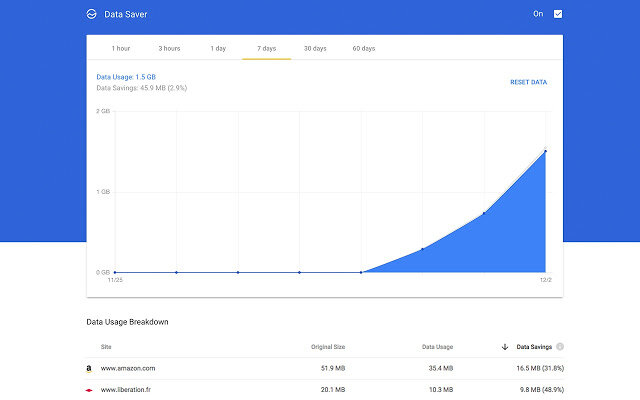The image size is (640, 400).
Task: Click the Data Savings info icon
Action: click(560, 347)
